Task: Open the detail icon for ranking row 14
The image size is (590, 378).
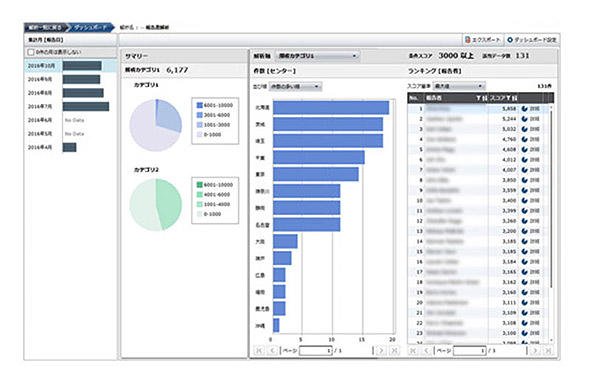Action: [524, 241]
